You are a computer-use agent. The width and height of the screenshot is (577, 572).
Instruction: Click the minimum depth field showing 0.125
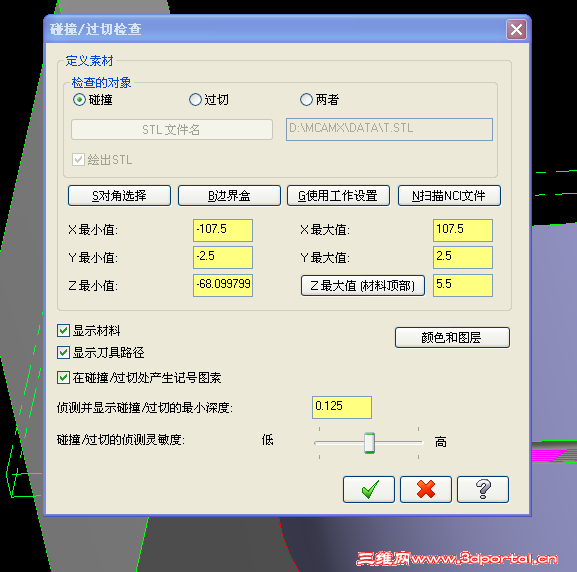pyautogui.click(x=342, y=407)
